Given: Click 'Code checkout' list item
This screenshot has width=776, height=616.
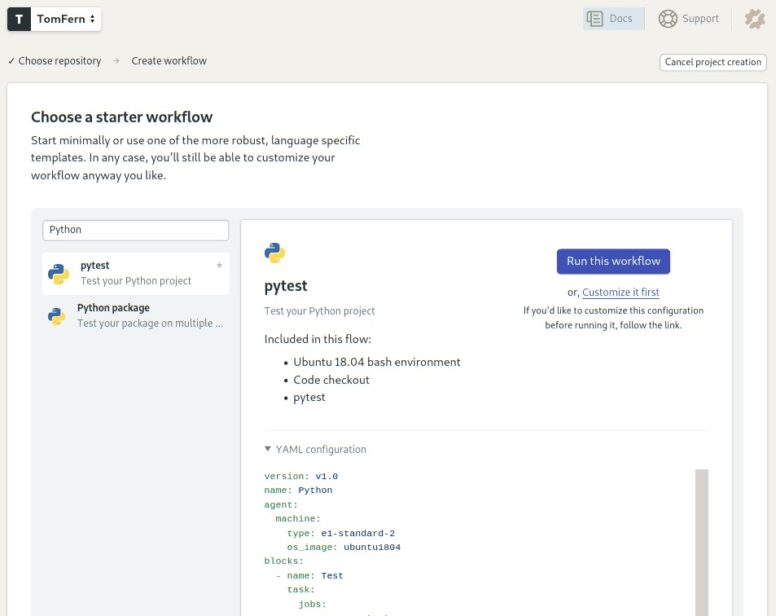Looking at the screenshot, I should tap(331, 380).
